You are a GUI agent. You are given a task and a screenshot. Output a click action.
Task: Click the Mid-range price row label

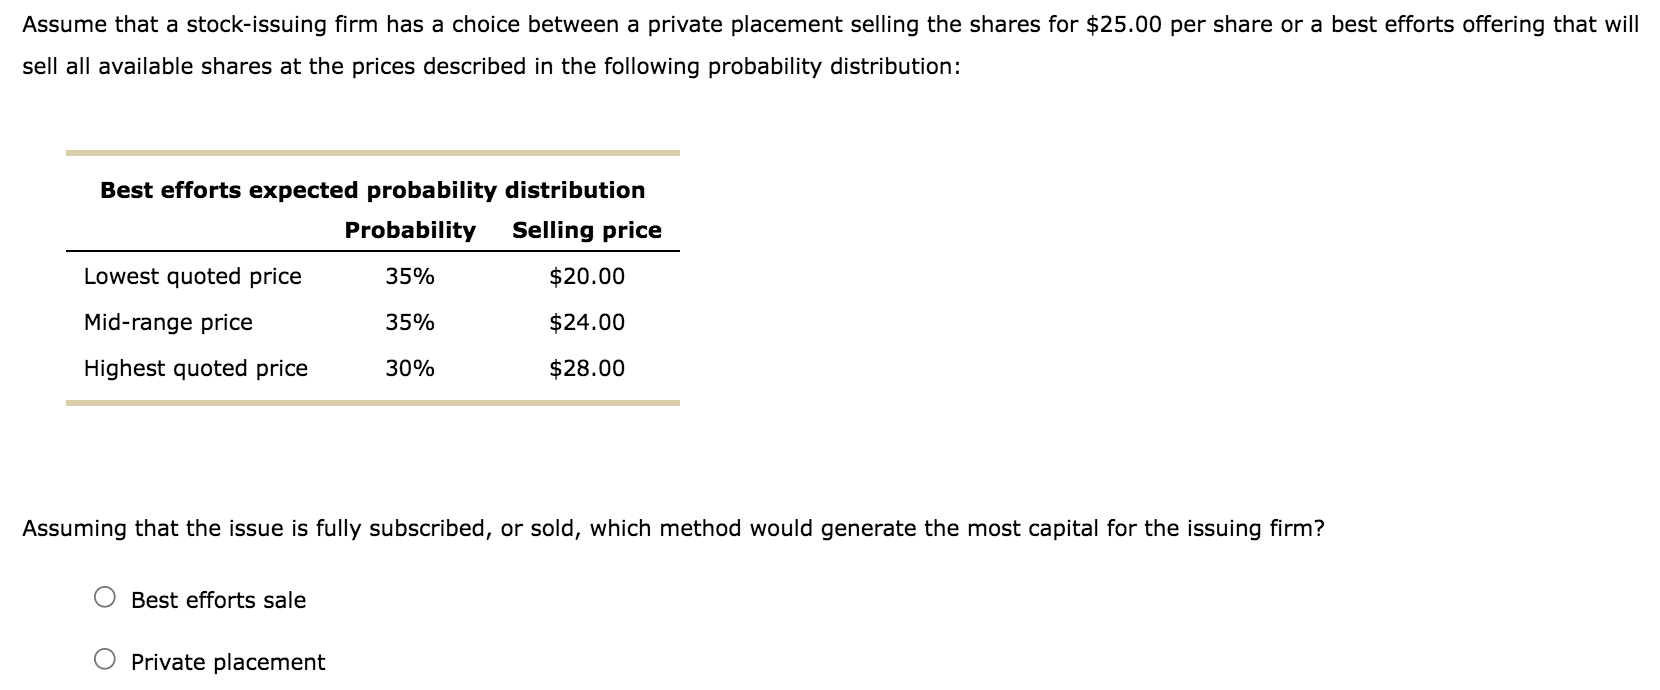click(168, 322)
